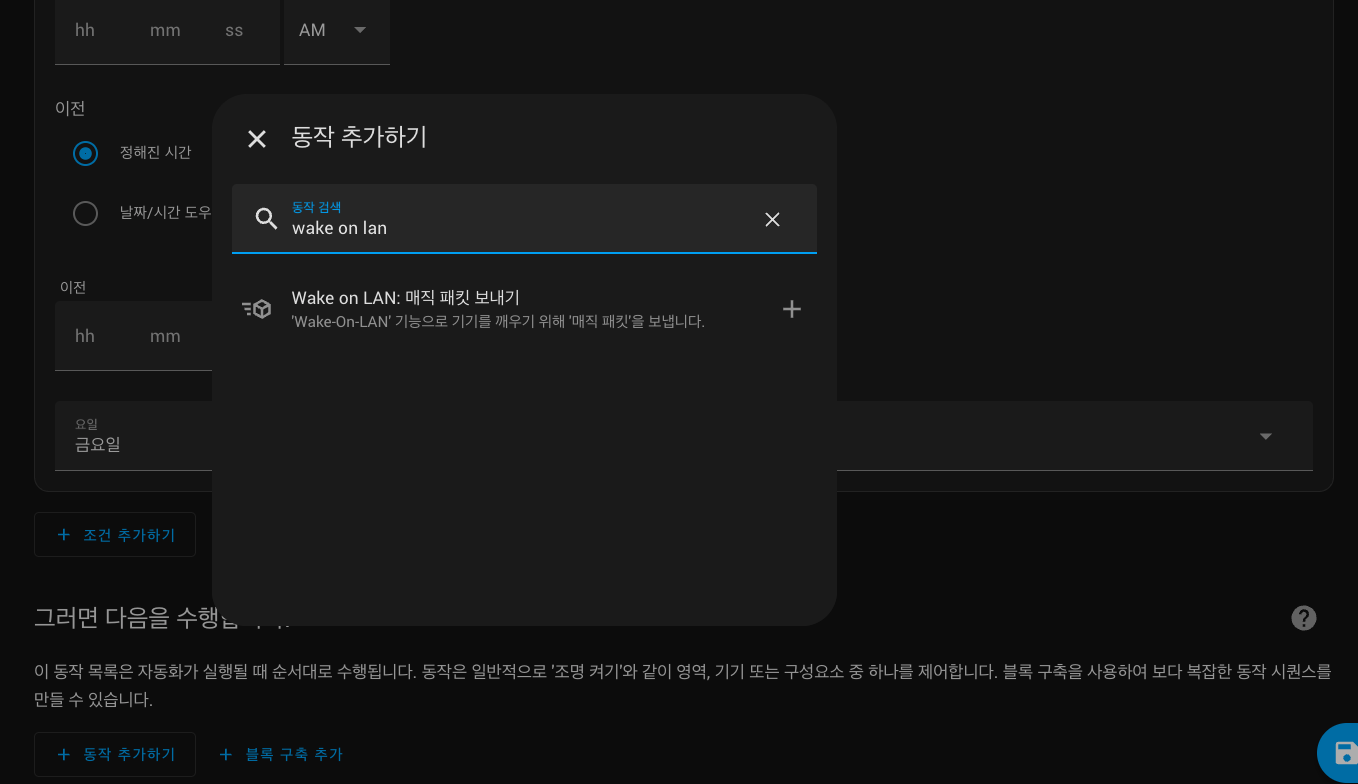Select the 정해진 시간 radio button
The image size is (1358, 784).
click(x=86, y=153)
